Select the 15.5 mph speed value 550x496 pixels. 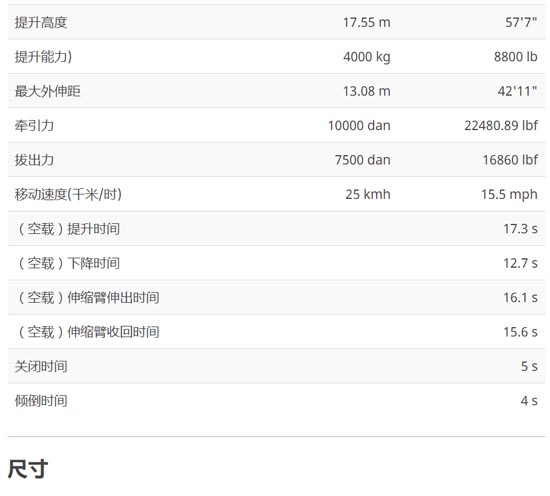[x=509, y=194]
